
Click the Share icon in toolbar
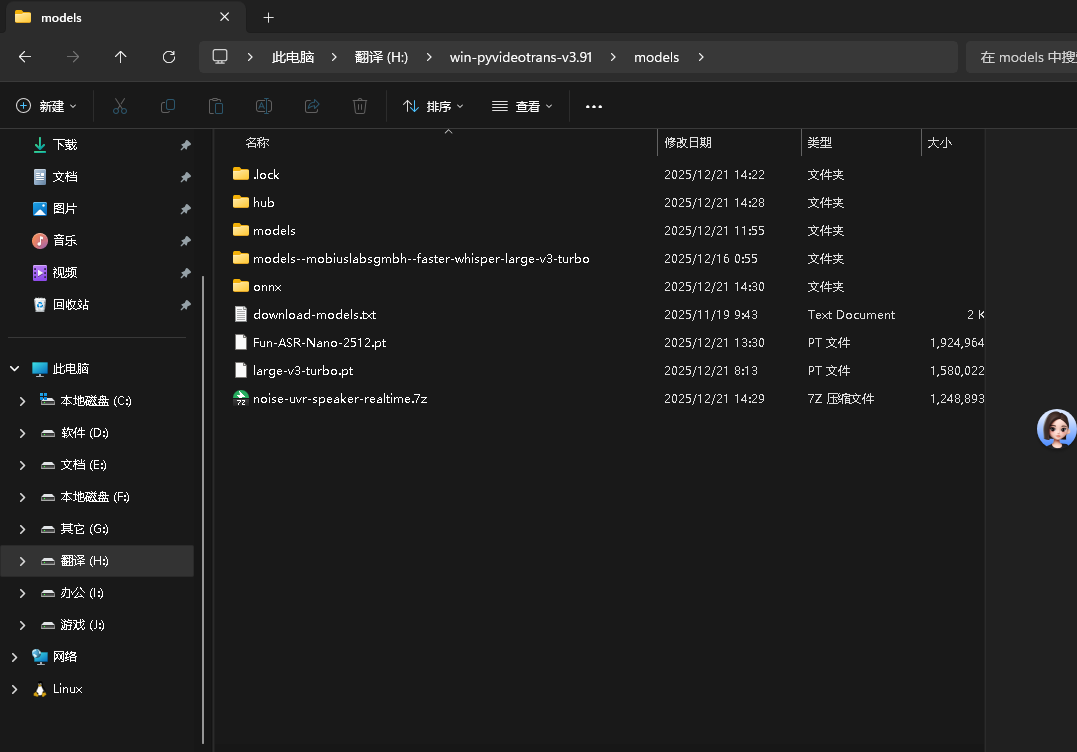pos(312,106)
